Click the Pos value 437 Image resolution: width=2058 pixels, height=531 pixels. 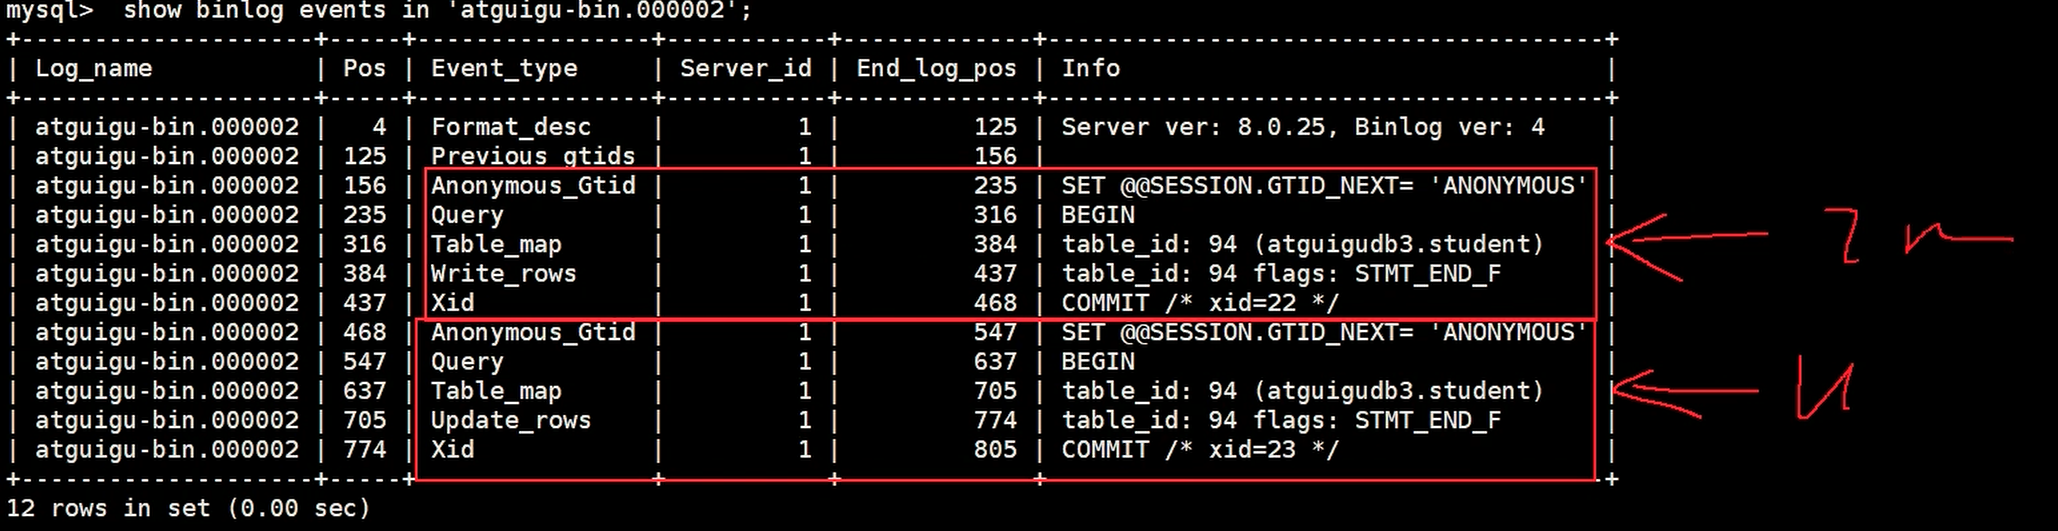(x=364, y=303)
